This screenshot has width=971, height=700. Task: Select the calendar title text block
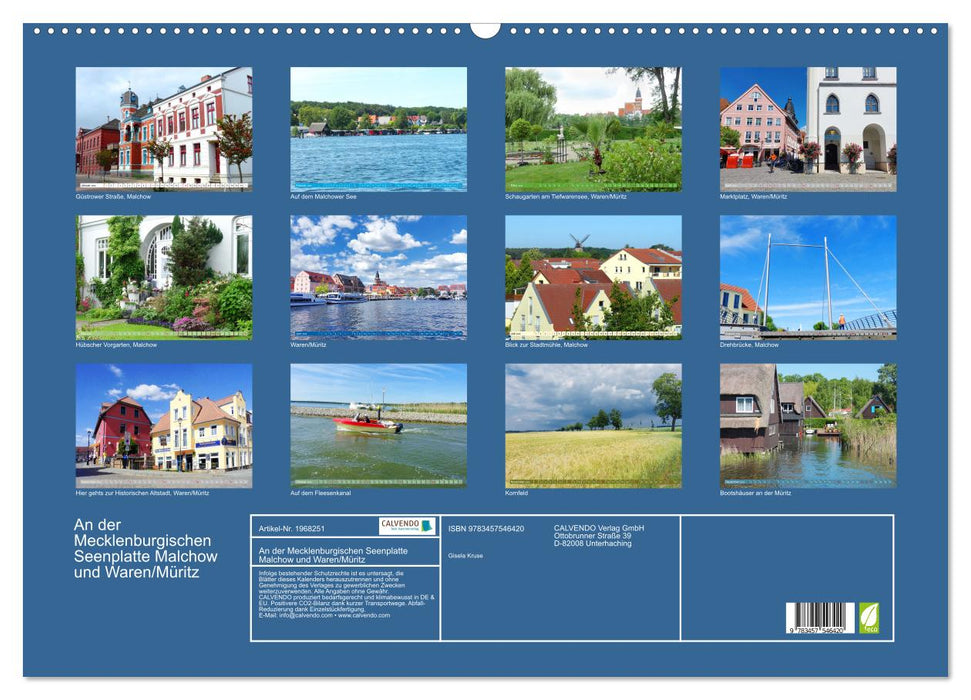(x=140, y=547)
